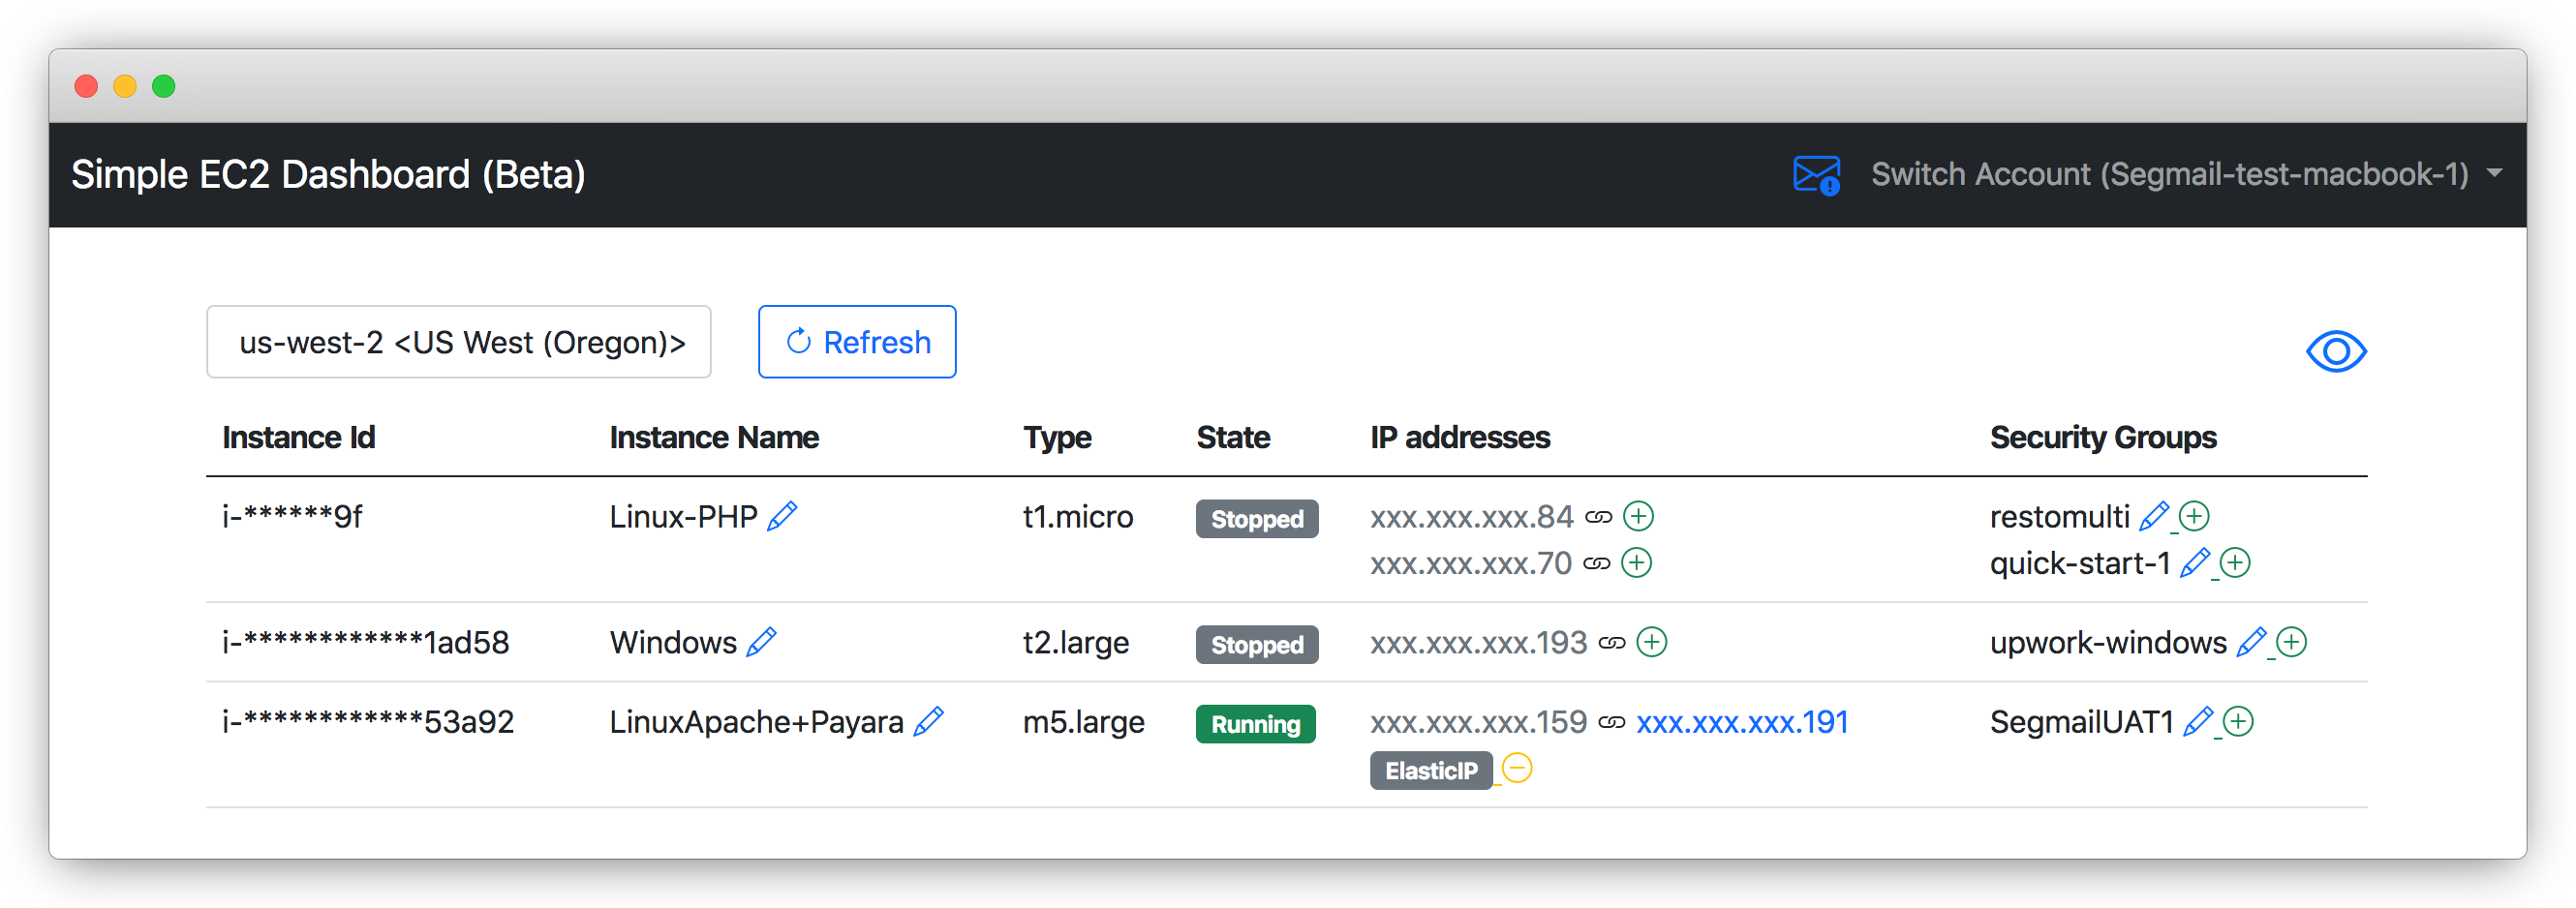Click plus icon next to quick-start-1
This screenshot has width=2576, height=908.
(2234, 563)
